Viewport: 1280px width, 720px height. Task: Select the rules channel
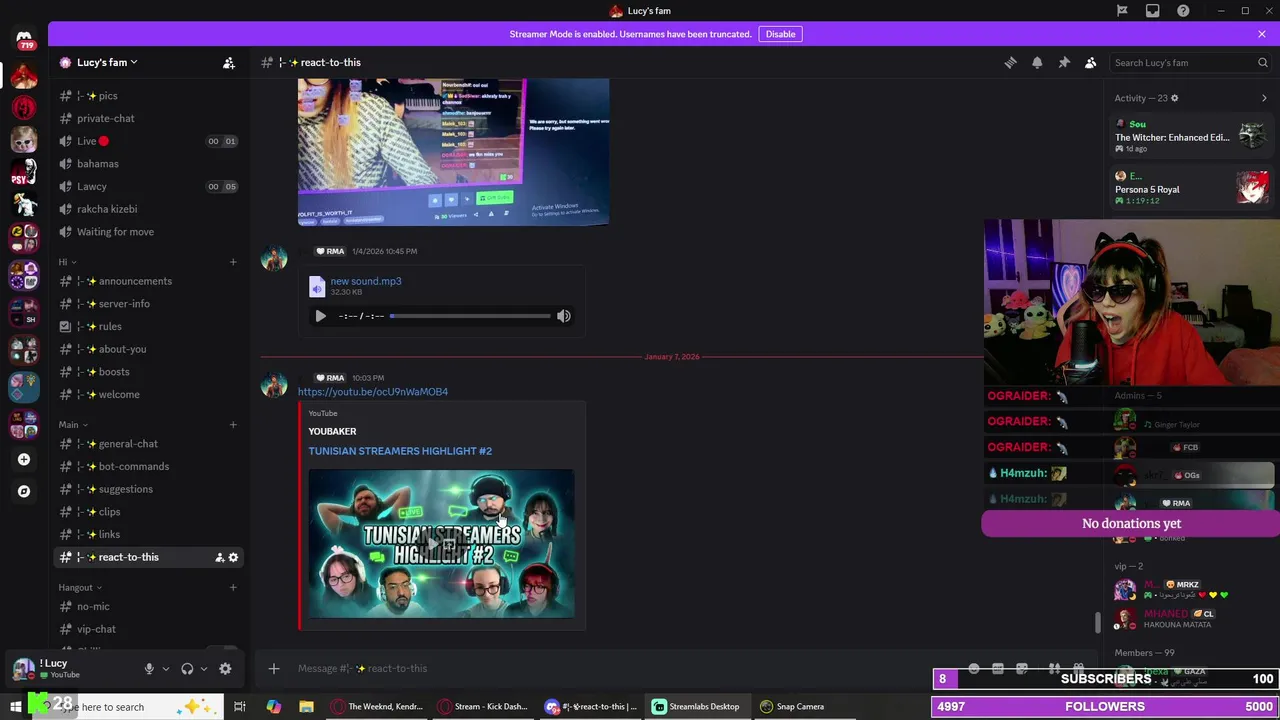coord(148,326)
